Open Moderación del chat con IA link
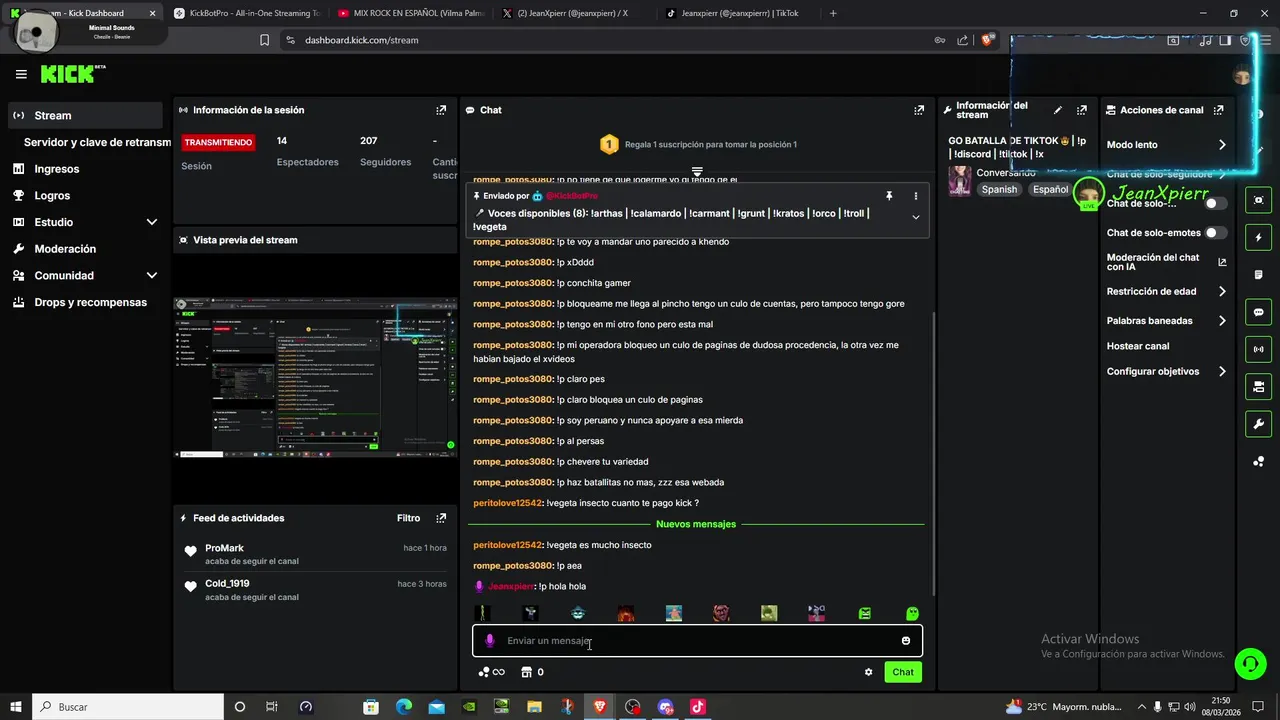 [1166, 262]
